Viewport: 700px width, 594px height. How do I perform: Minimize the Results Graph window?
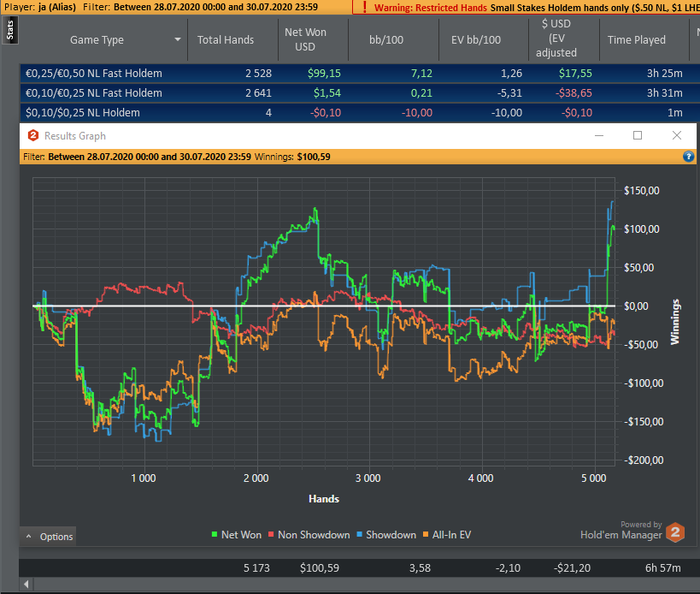coord(599,135)
